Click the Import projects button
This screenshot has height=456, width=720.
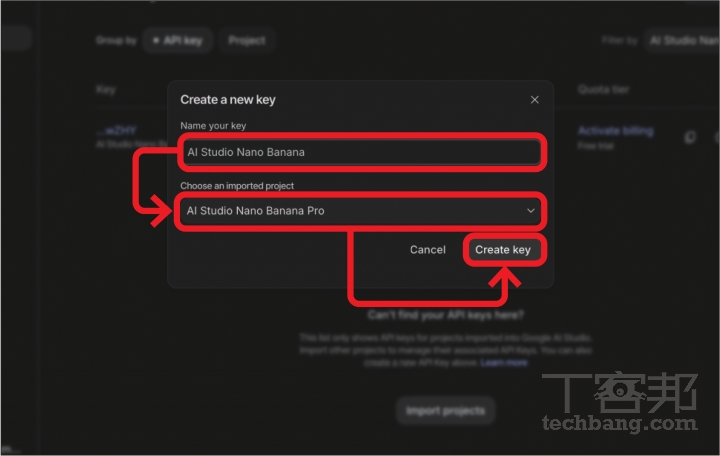[x=445, y=410]
